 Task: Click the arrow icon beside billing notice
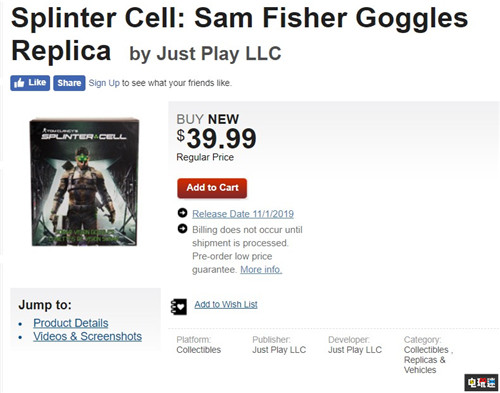(182, 229)
